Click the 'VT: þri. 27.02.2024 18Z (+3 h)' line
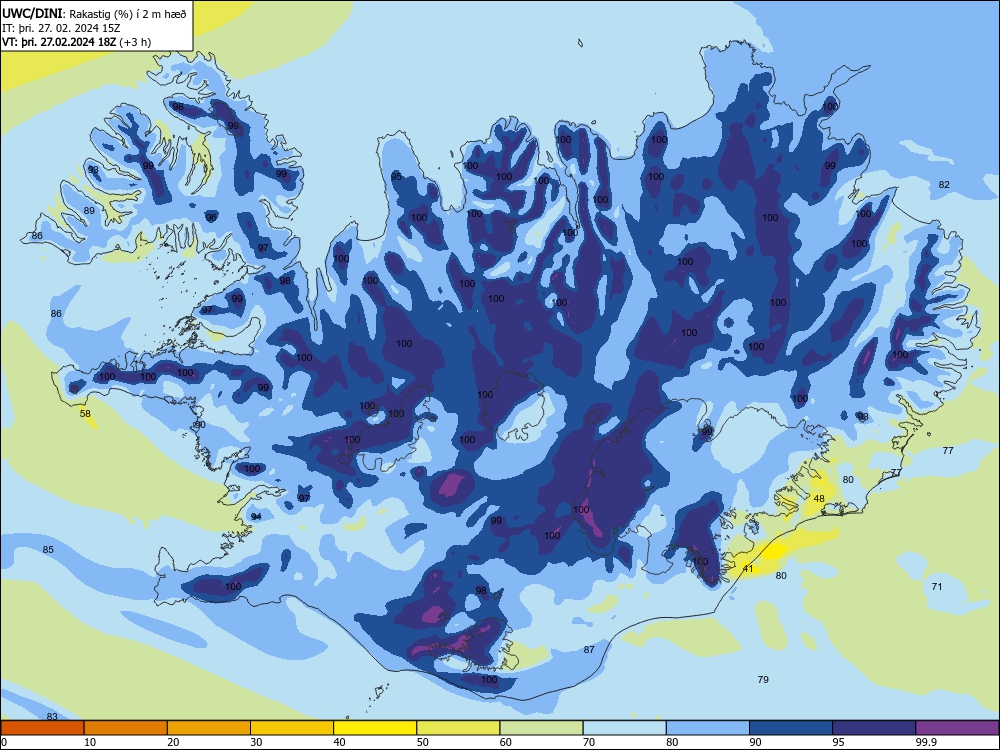Screen dimensions: 1000x750 tap(77, 42)
